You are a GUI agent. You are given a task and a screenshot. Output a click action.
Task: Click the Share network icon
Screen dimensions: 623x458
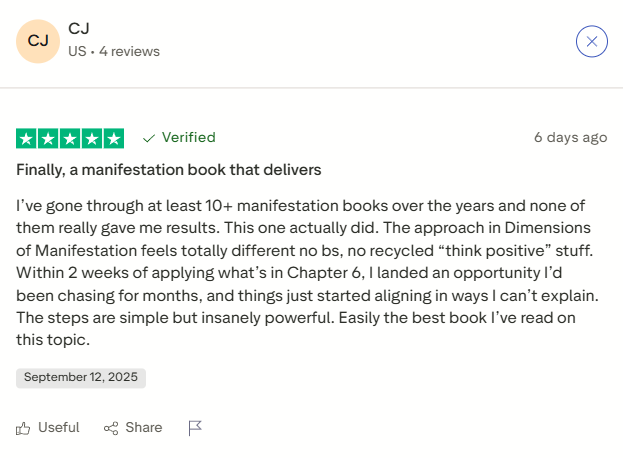pos(111,428)
